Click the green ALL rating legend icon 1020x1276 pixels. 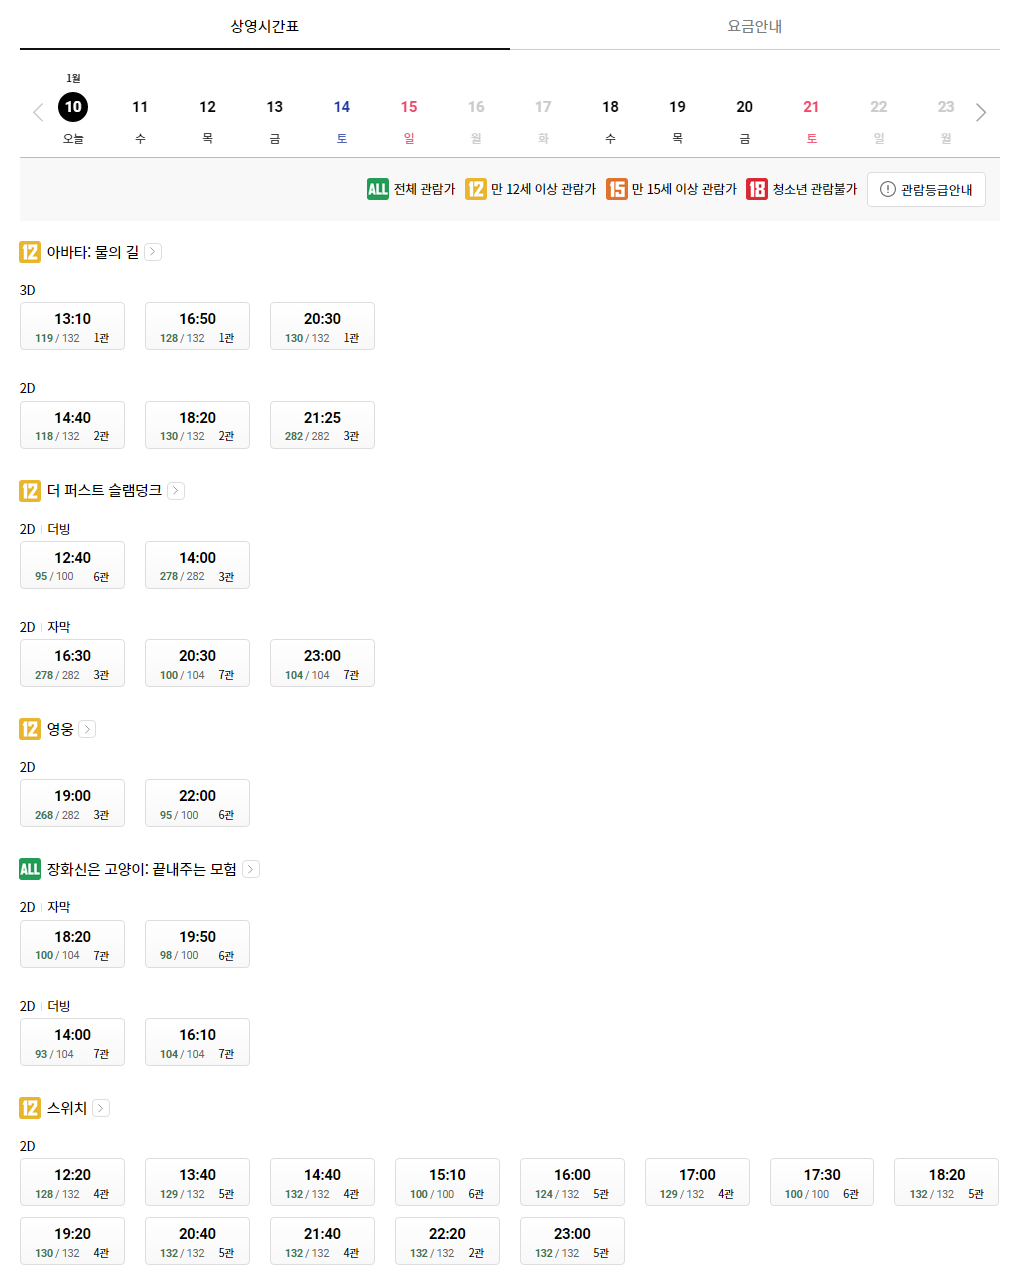[x=378, y=189]
